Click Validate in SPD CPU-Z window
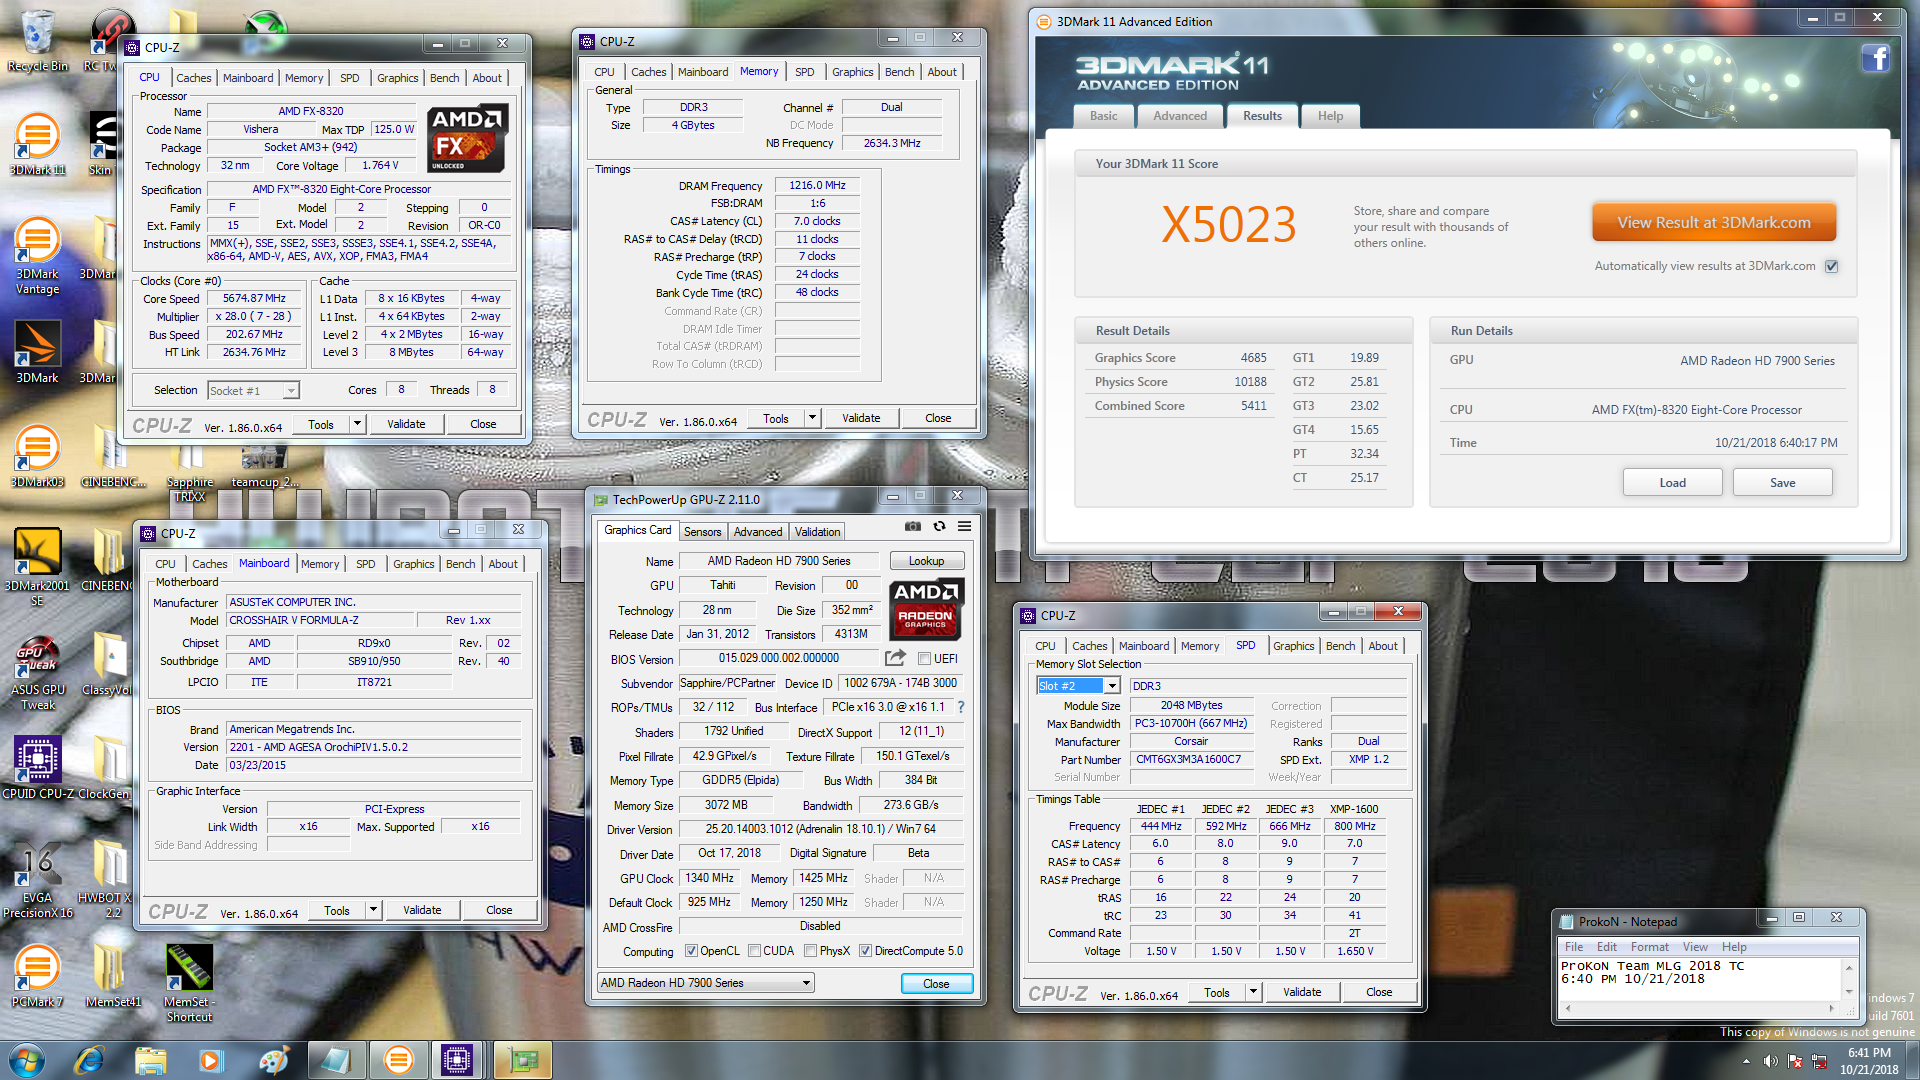The height and width of the screenshot is (1080, 1920). coord(1302,992)
